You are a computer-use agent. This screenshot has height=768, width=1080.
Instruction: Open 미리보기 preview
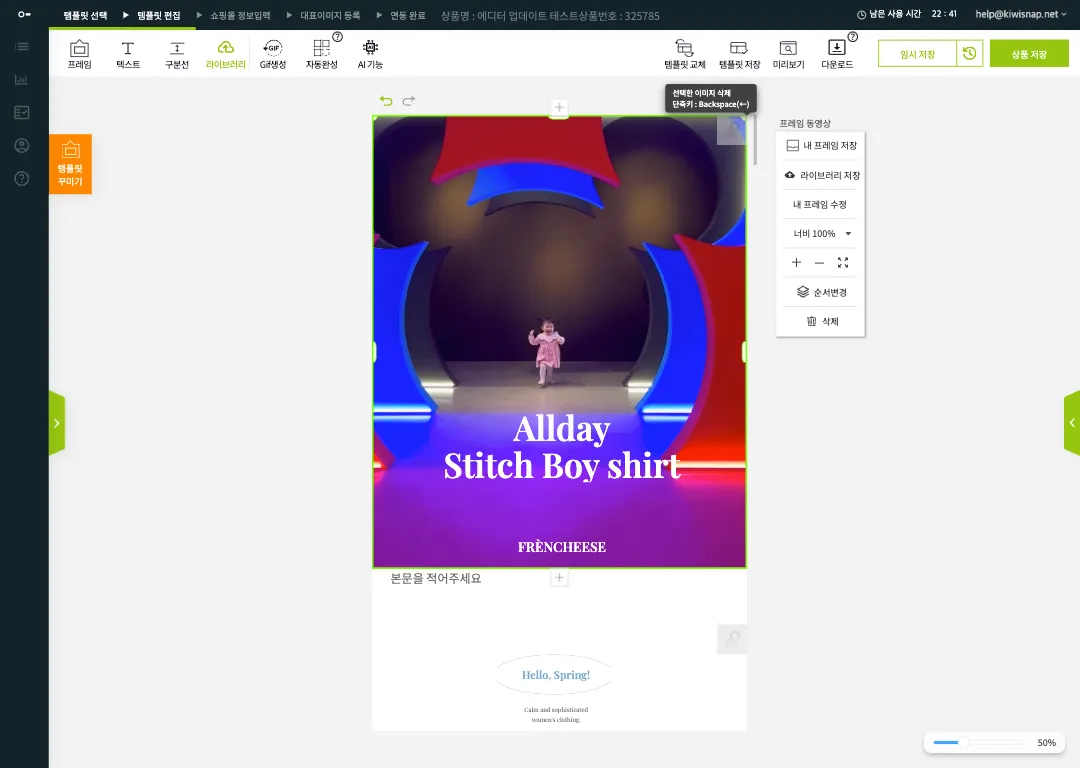tap(788, 54)
